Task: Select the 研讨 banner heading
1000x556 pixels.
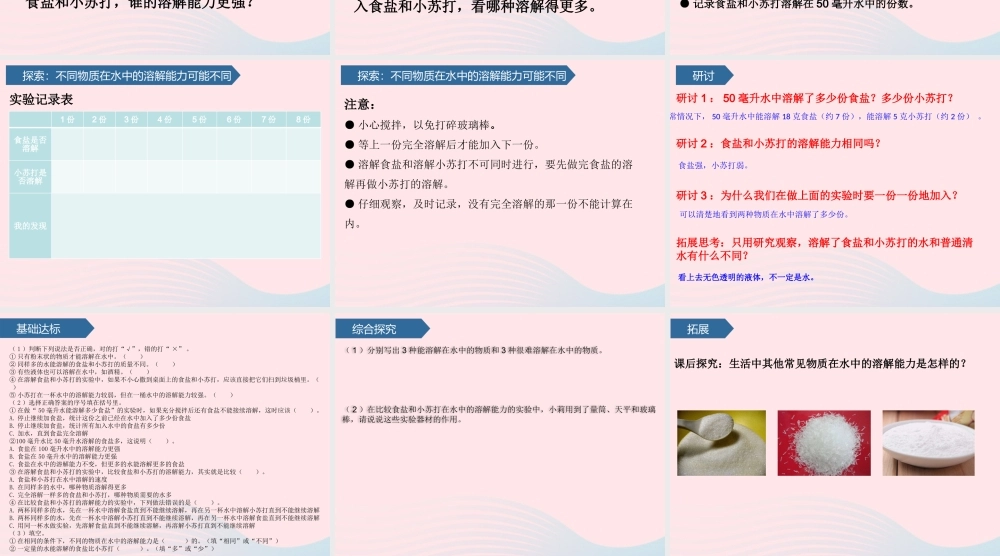Action: point(703,76)
